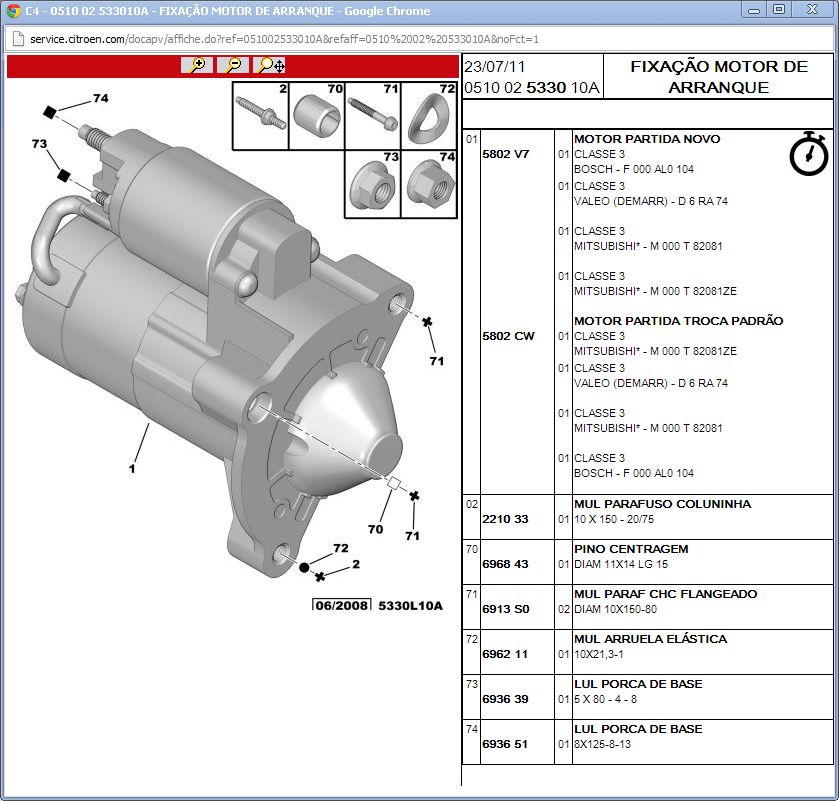Click 10 X 150 - 20/75 specification
839x801 pixels.
tap(614, 519)
